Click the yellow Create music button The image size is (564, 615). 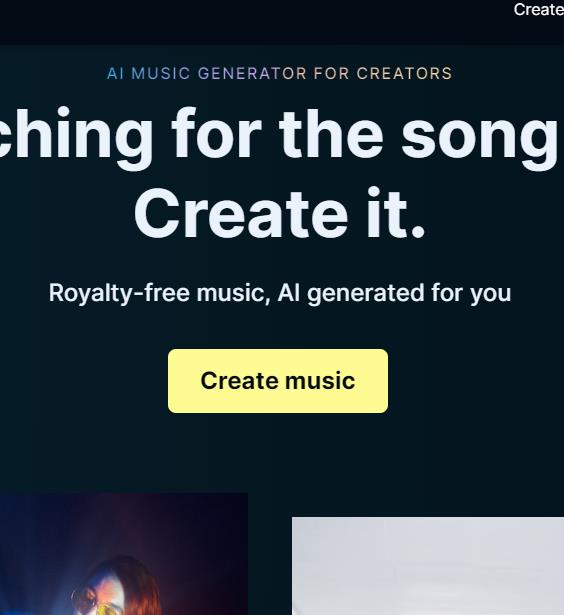[x=278, y=381]
